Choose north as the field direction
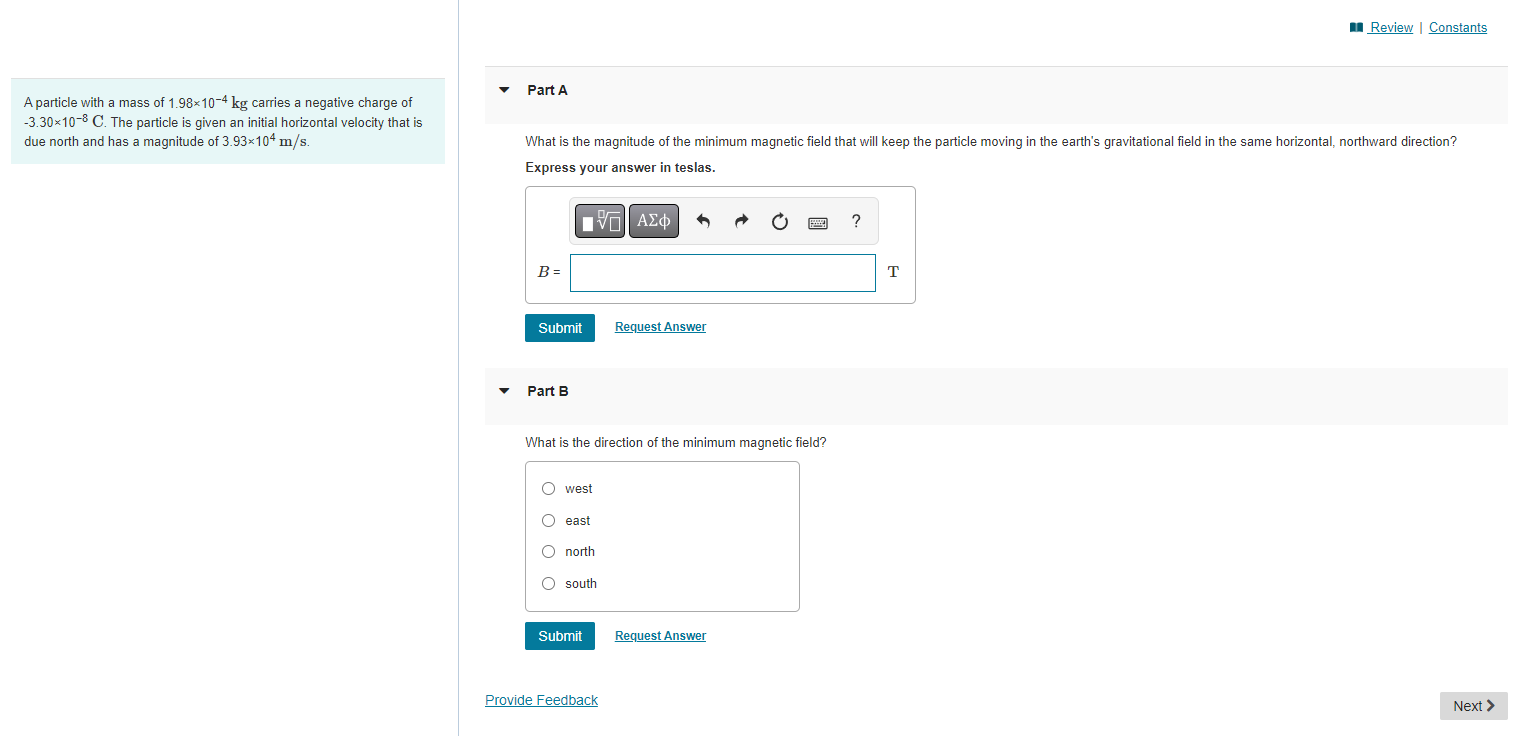Viewport: 1522px width, 736px height. click(x=548, y=551)
